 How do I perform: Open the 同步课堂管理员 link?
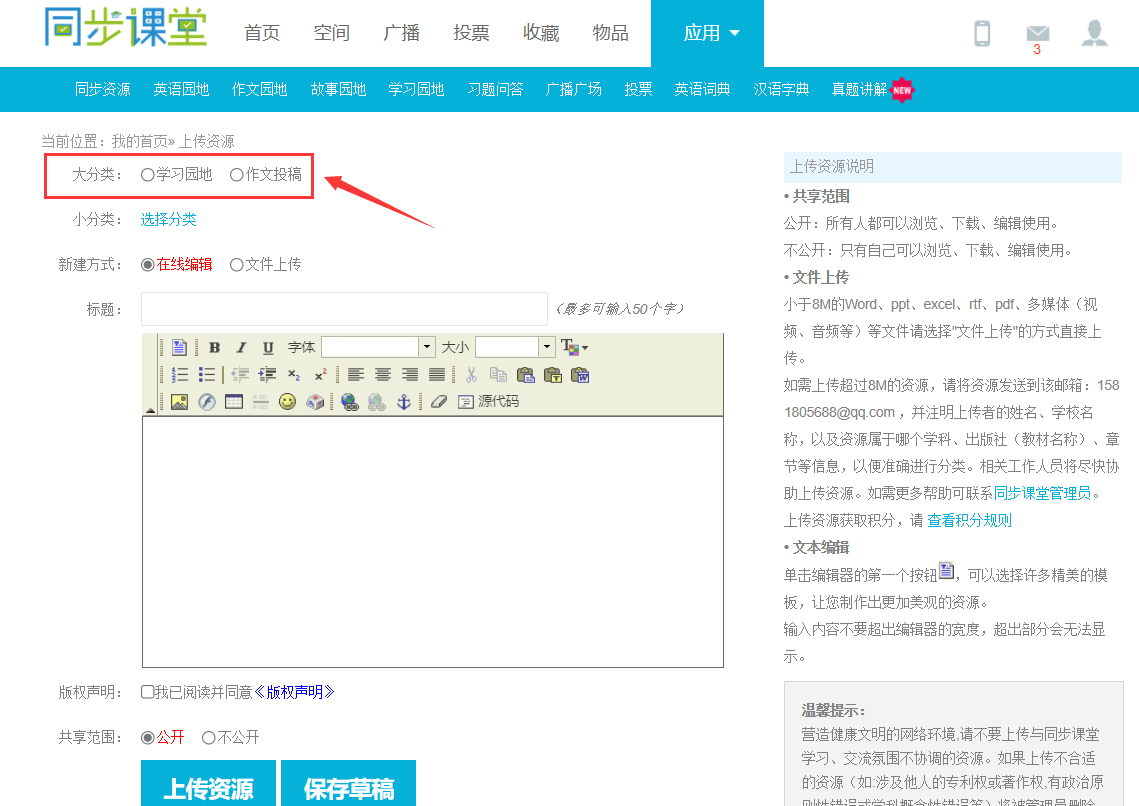point(1042,493)
